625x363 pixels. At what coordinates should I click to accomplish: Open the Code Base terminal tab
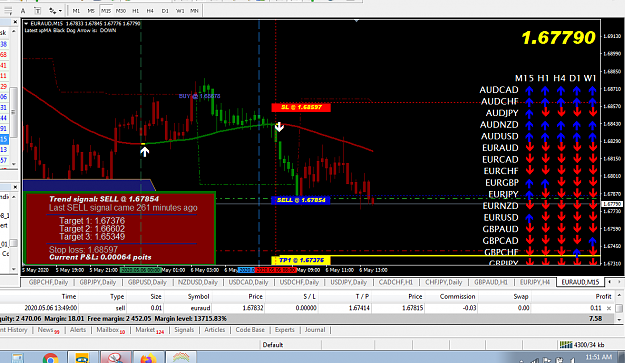[250, 330]
